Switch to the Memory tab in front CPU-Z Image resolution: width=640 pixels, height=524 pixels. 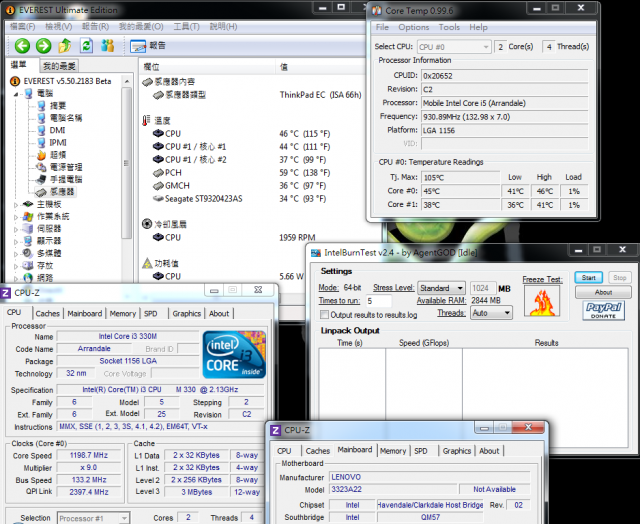click(393, 451)
